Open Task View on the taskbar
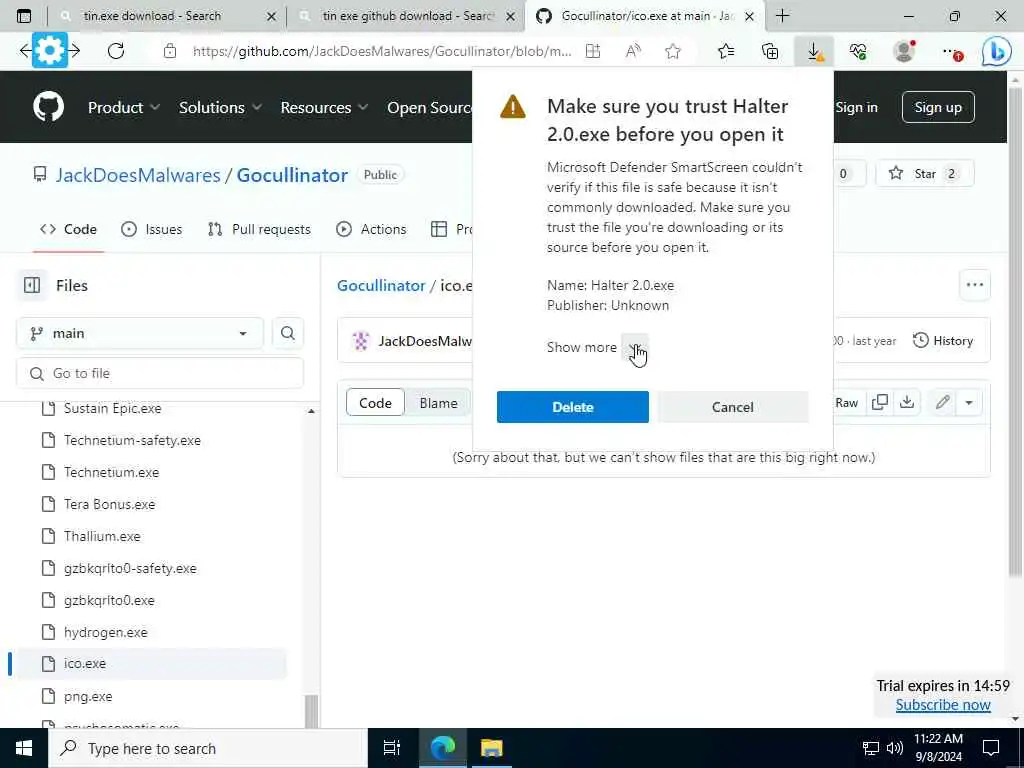The height and width of the screenshot is (768, 1024). [x=391, y=748]
